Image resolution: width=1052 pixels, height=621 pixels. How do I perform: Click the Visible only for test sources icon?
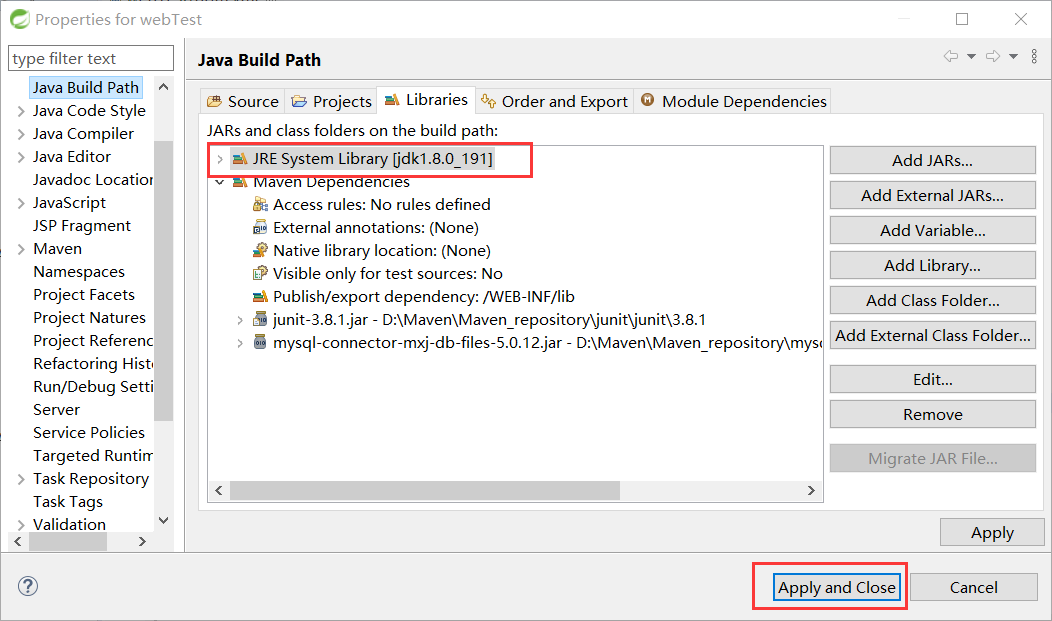(x=260, y=273)
